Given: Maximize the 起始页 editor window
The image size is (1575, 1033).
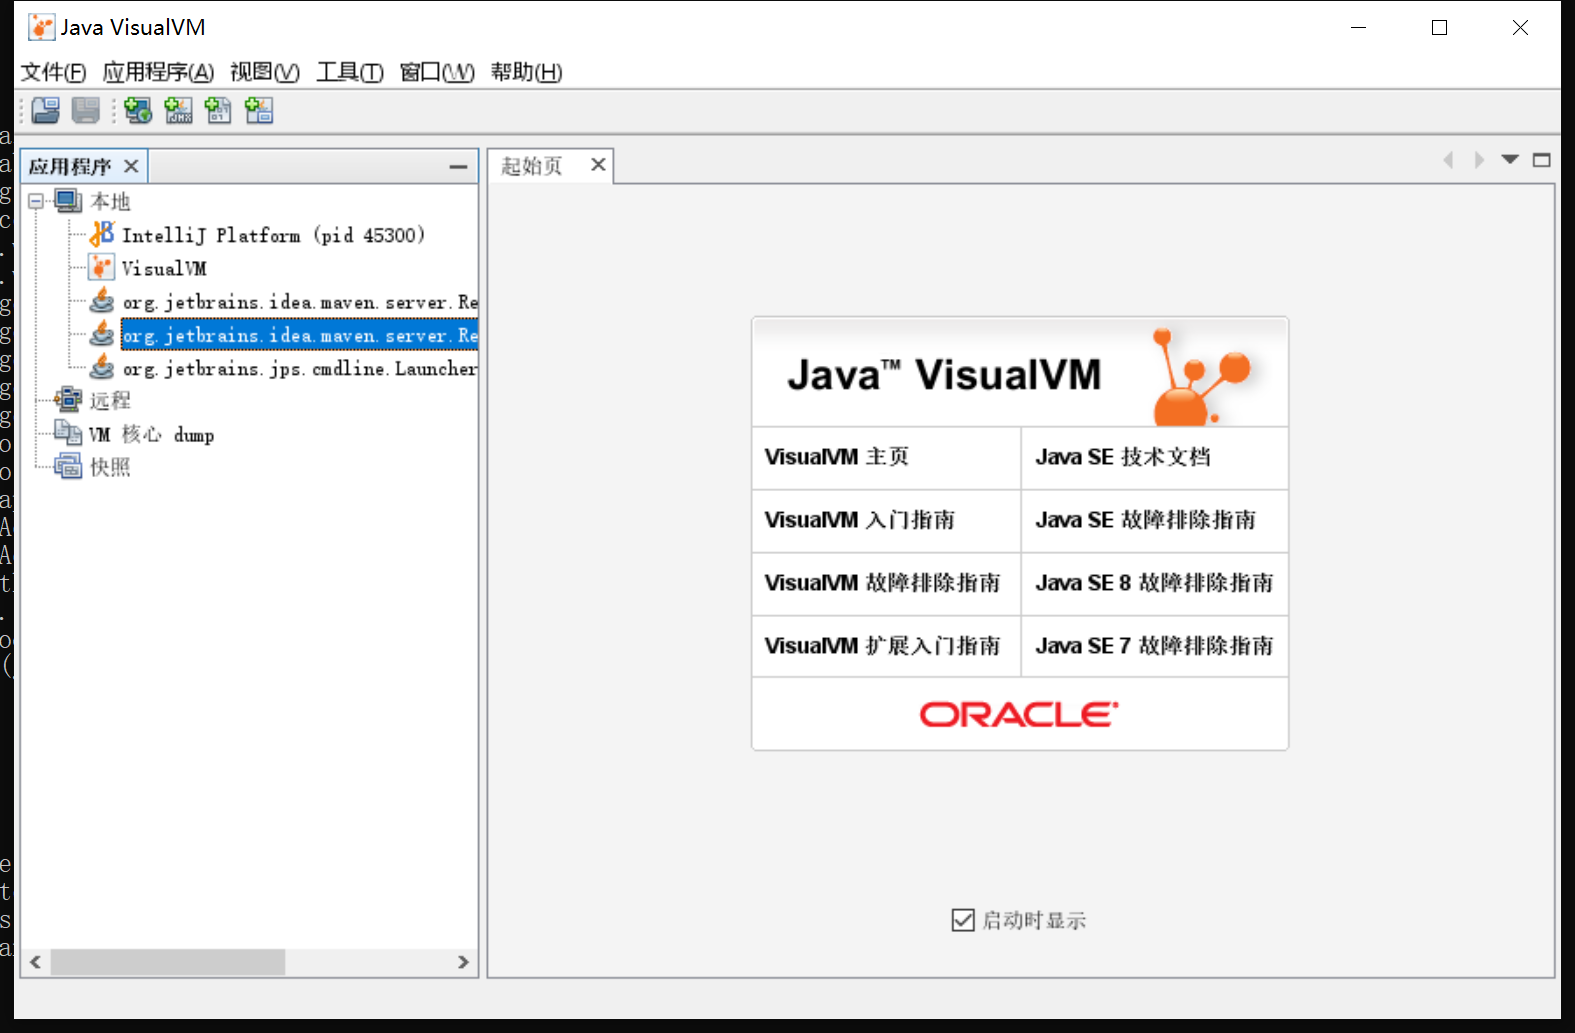Looking at the screenshot, I should 1542,160.
